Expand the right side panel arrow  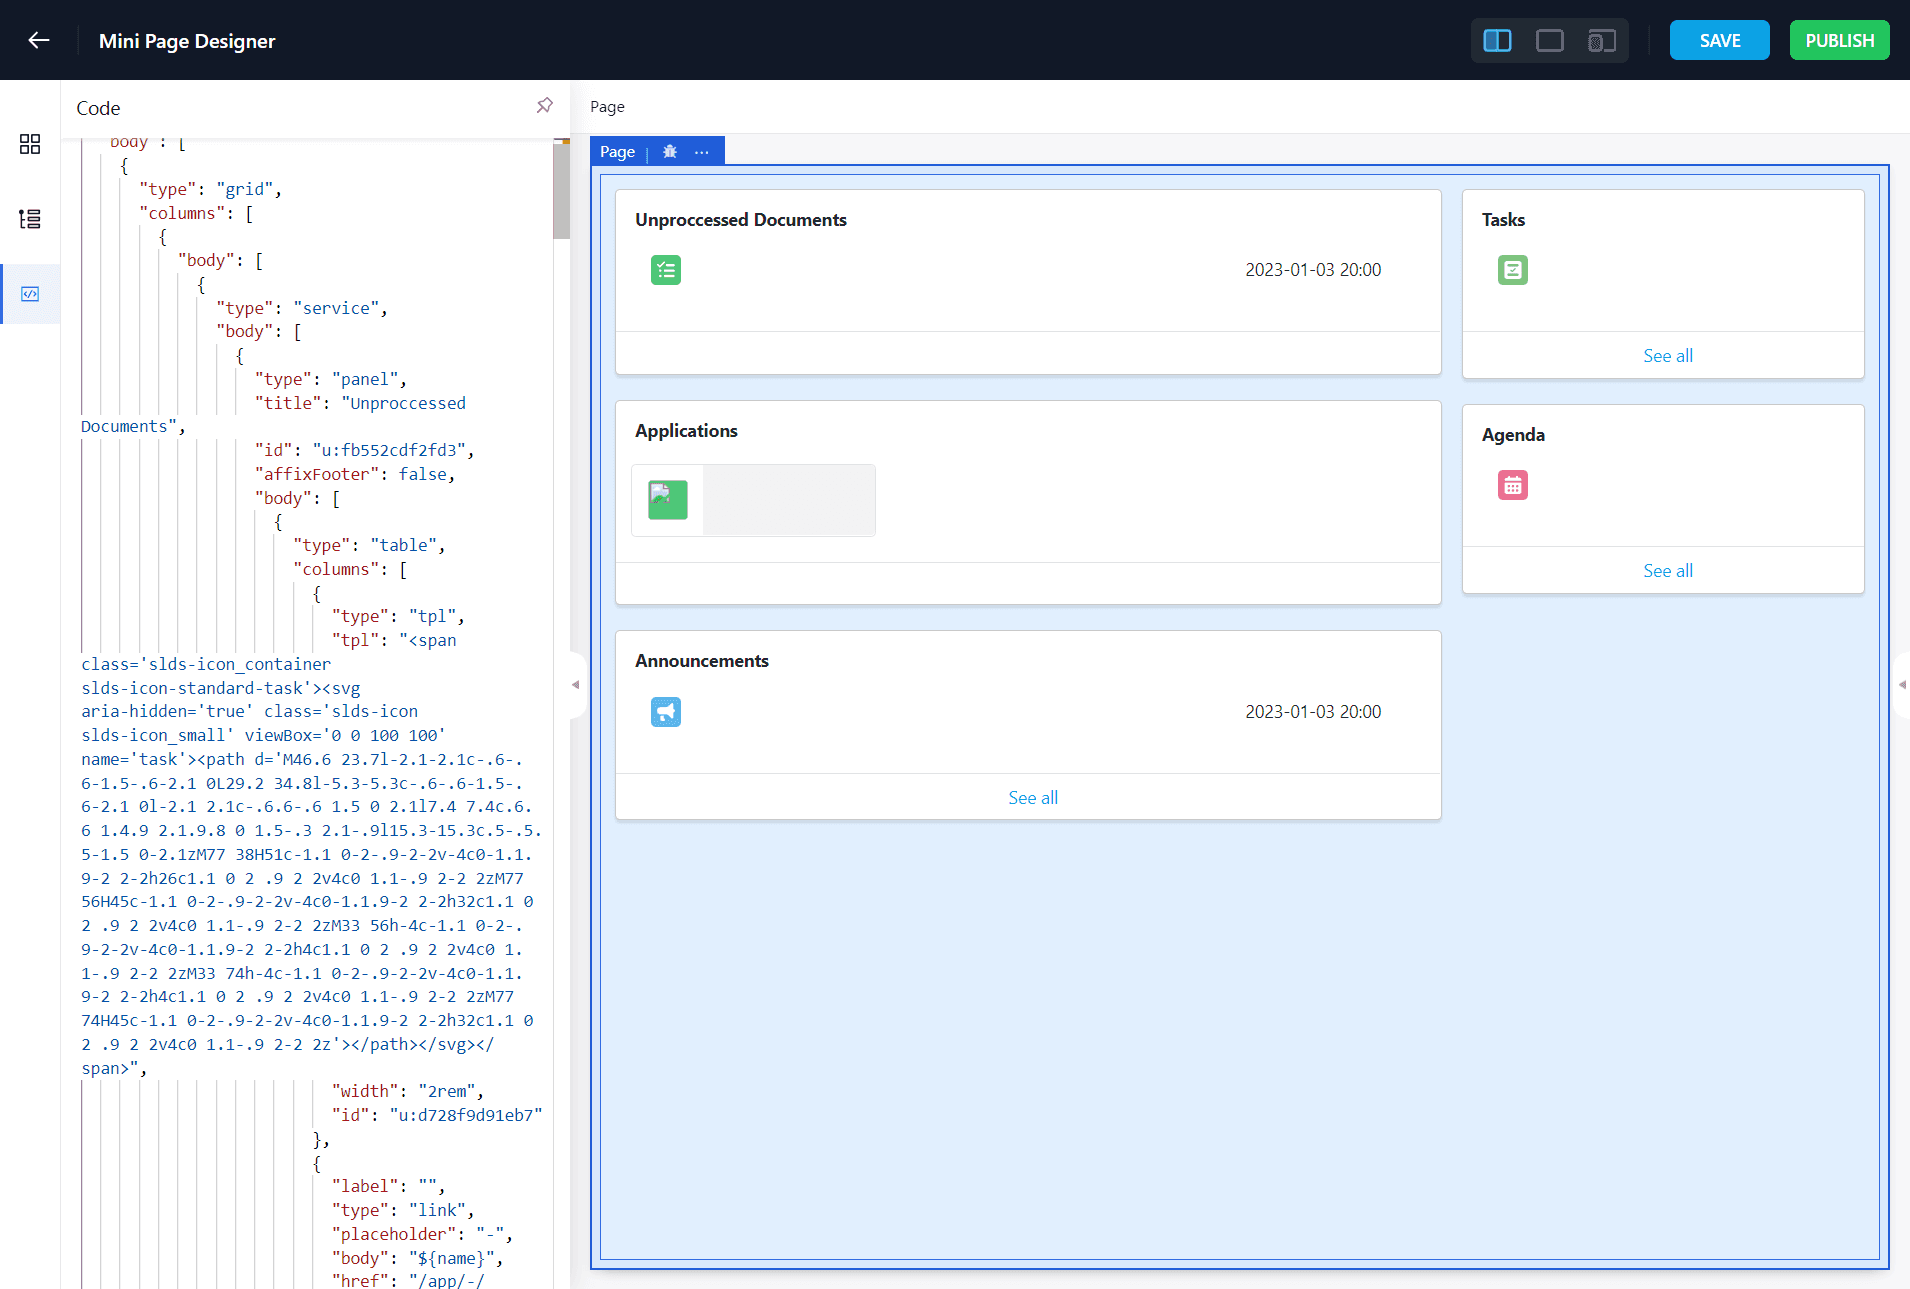tap(1901, 685)
